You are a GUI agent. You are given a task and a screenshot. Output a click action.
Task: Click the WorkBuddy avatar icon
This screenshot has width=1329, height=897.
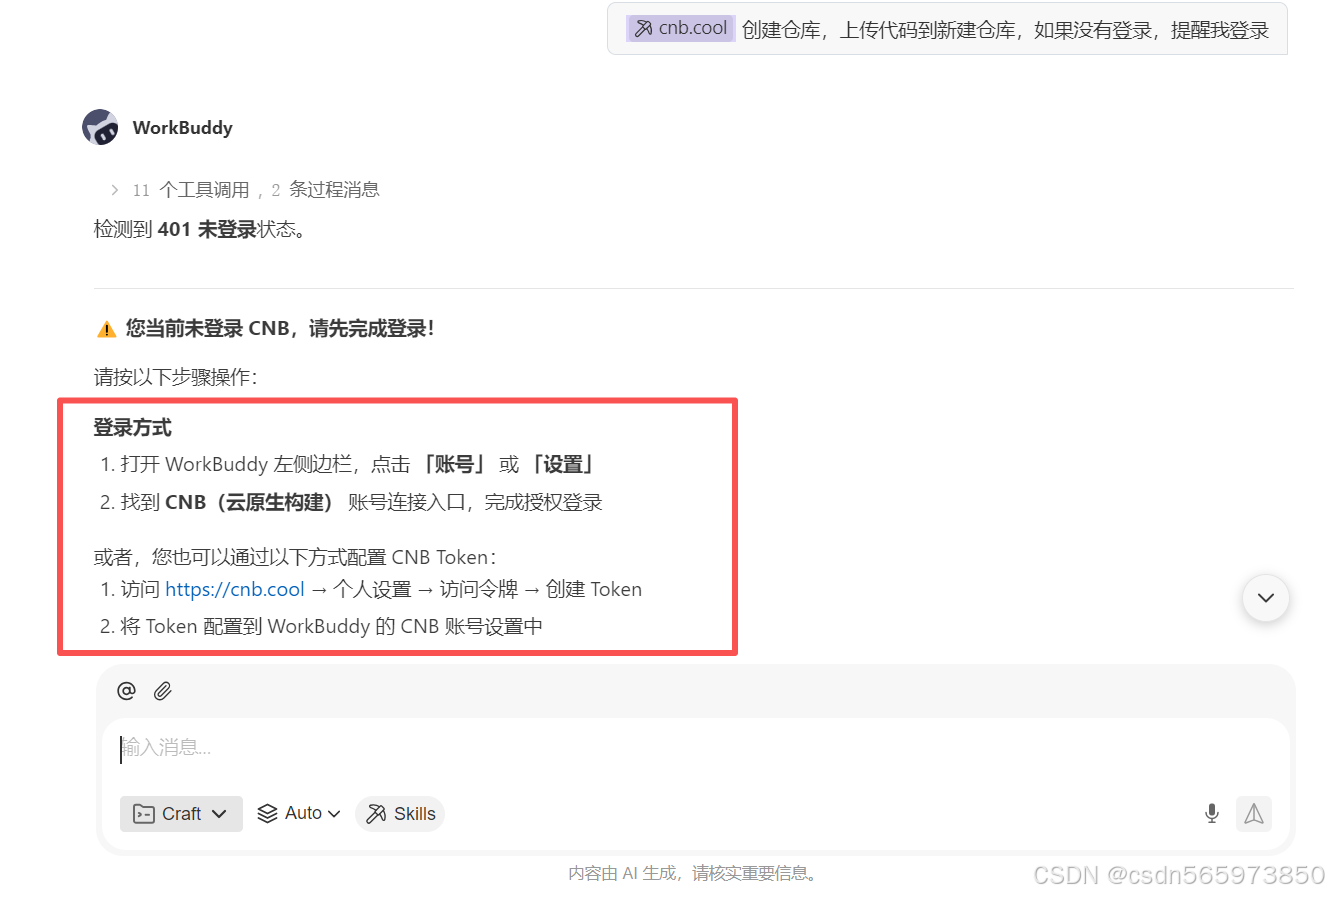pyautogui.click(x=100, y=127)
